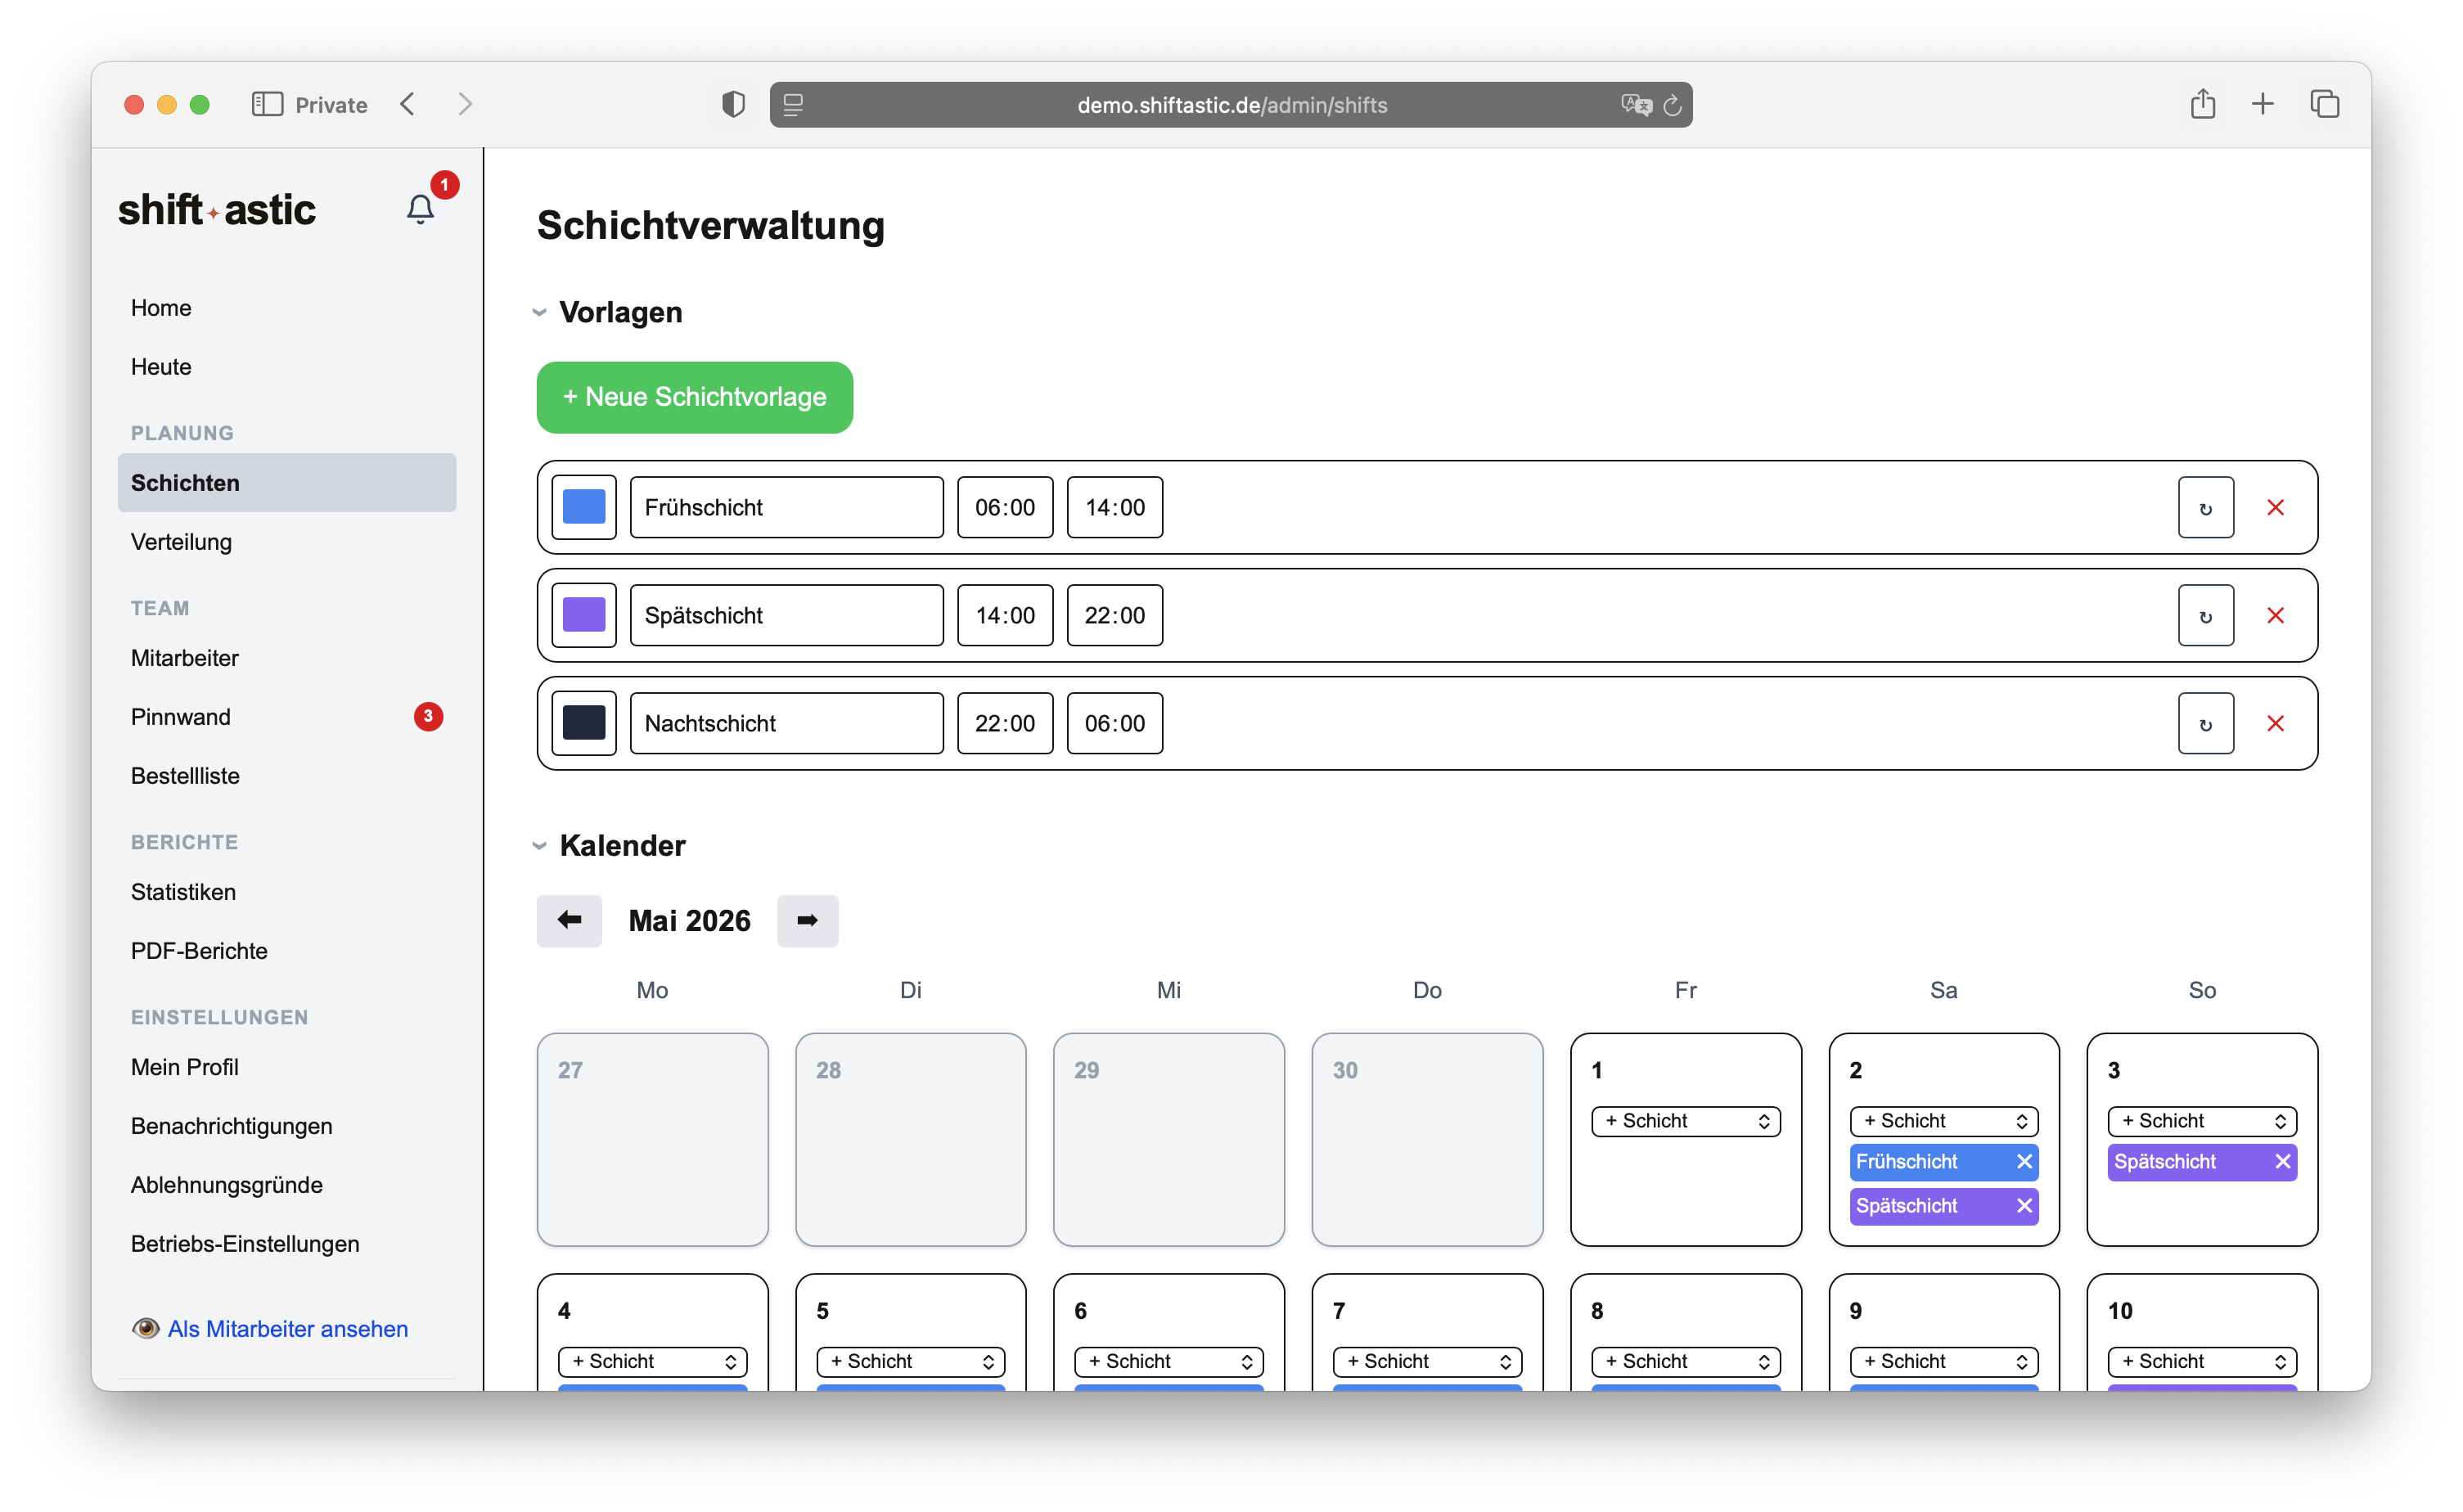This screenshot has height=1512, width=2463.
Task: Remove Spätschicht from May 3
Action: (2282, 1161)
